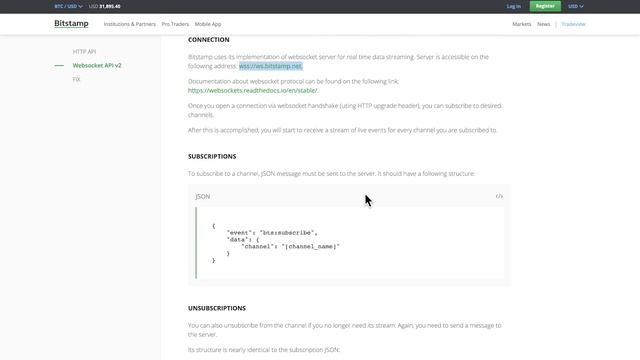Click the "channel": "[channel_name]" code line

pyautogui.click(x=290, y=247)
